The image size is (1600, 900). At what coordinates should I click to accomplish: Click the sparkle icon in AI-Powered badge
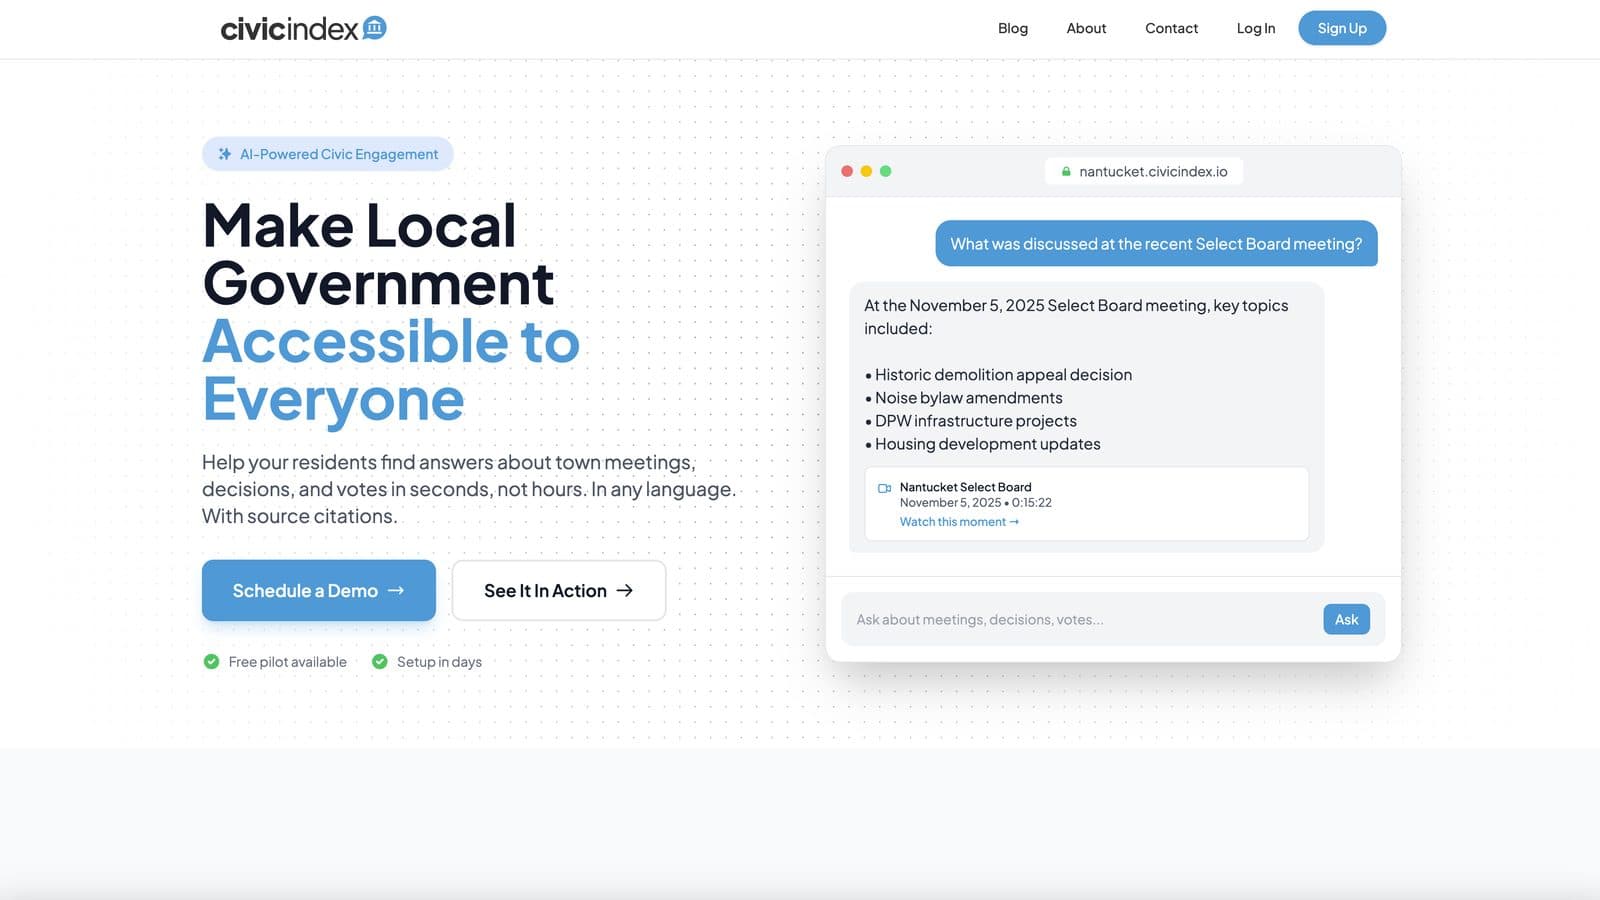[x=225, y=154]
